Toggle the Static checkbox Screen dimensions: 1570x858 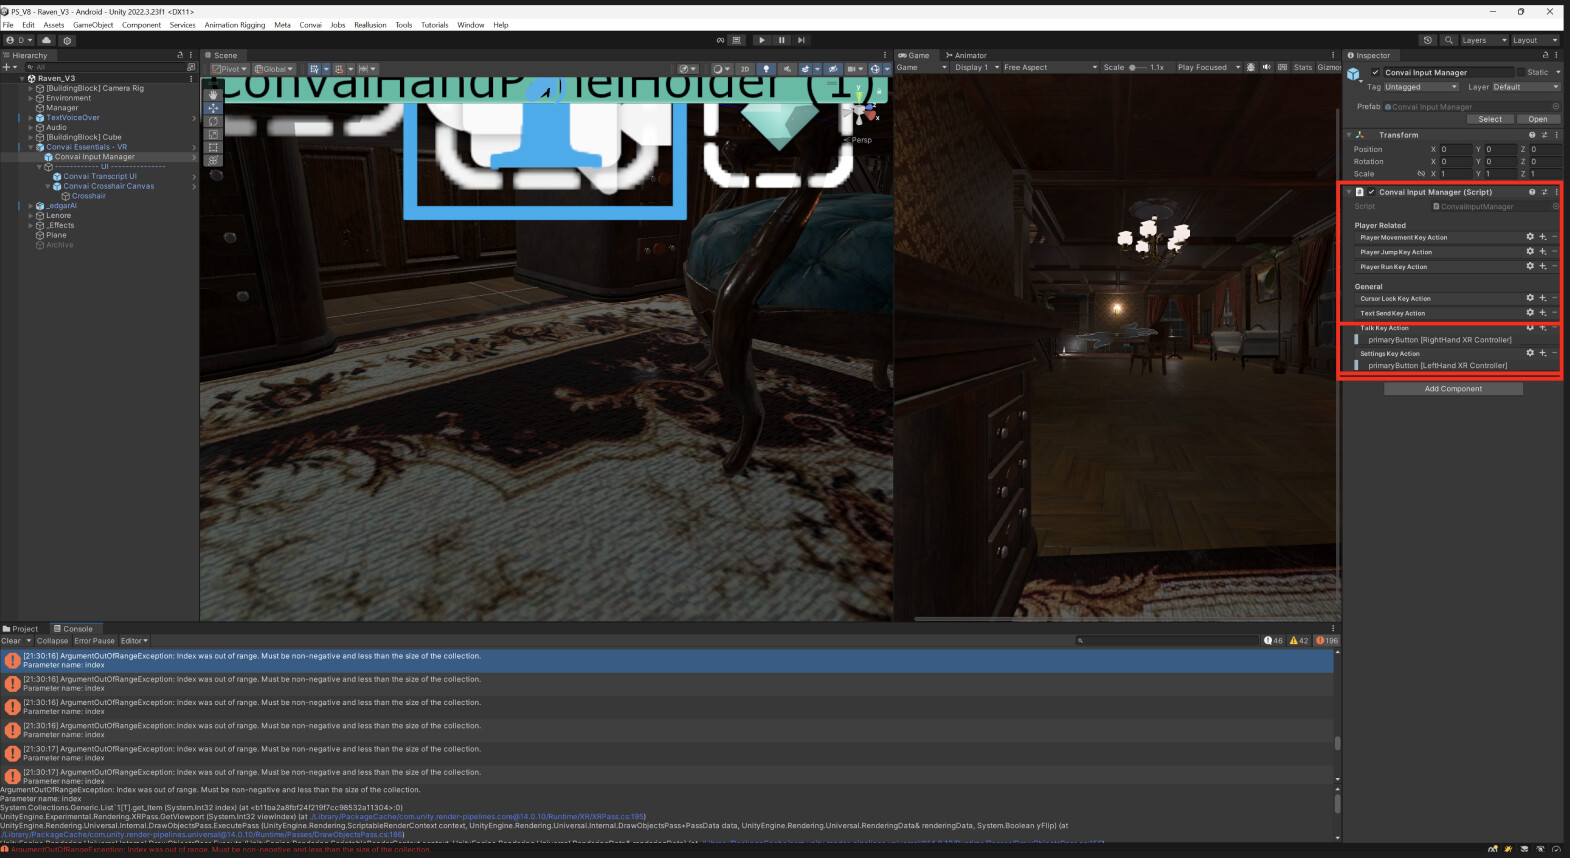(x=1521, y=72)
